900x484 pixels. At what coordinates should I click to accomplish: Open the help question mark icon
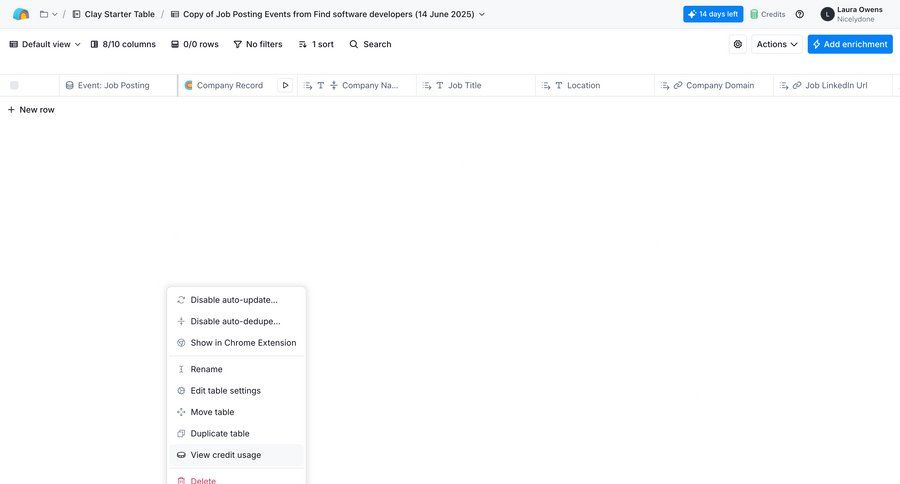pyautogui.click(x=800, y=14)
